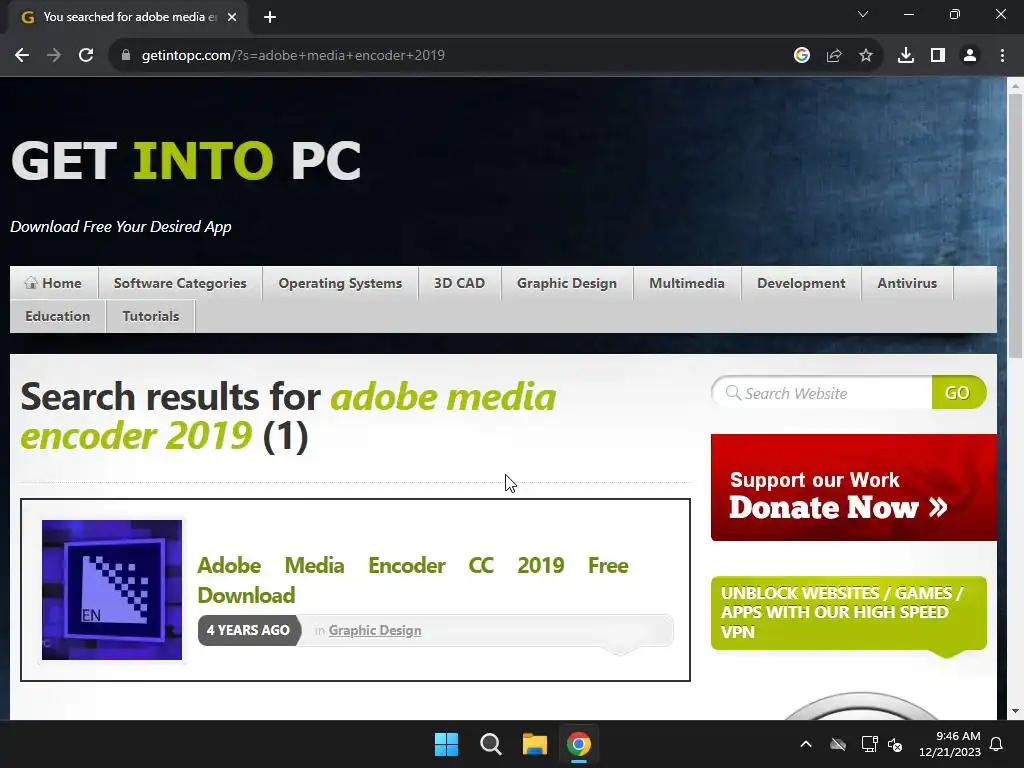Click the Chrome taskbar icon
Viewport: 1024px width, 768px height.
click(579, 744)
